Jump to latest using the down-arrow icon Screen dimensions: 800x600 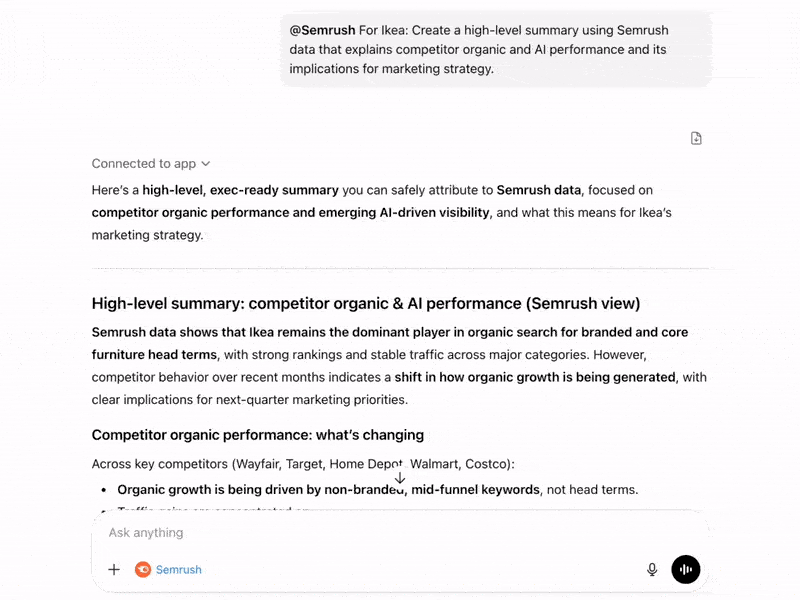[x=400, y=478]
